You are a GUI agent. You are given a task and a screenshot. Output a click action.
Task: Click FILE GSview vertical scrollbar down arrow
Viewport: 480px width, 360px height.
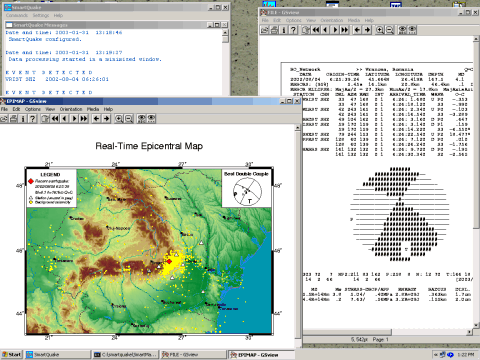click(x=476, y=326)
